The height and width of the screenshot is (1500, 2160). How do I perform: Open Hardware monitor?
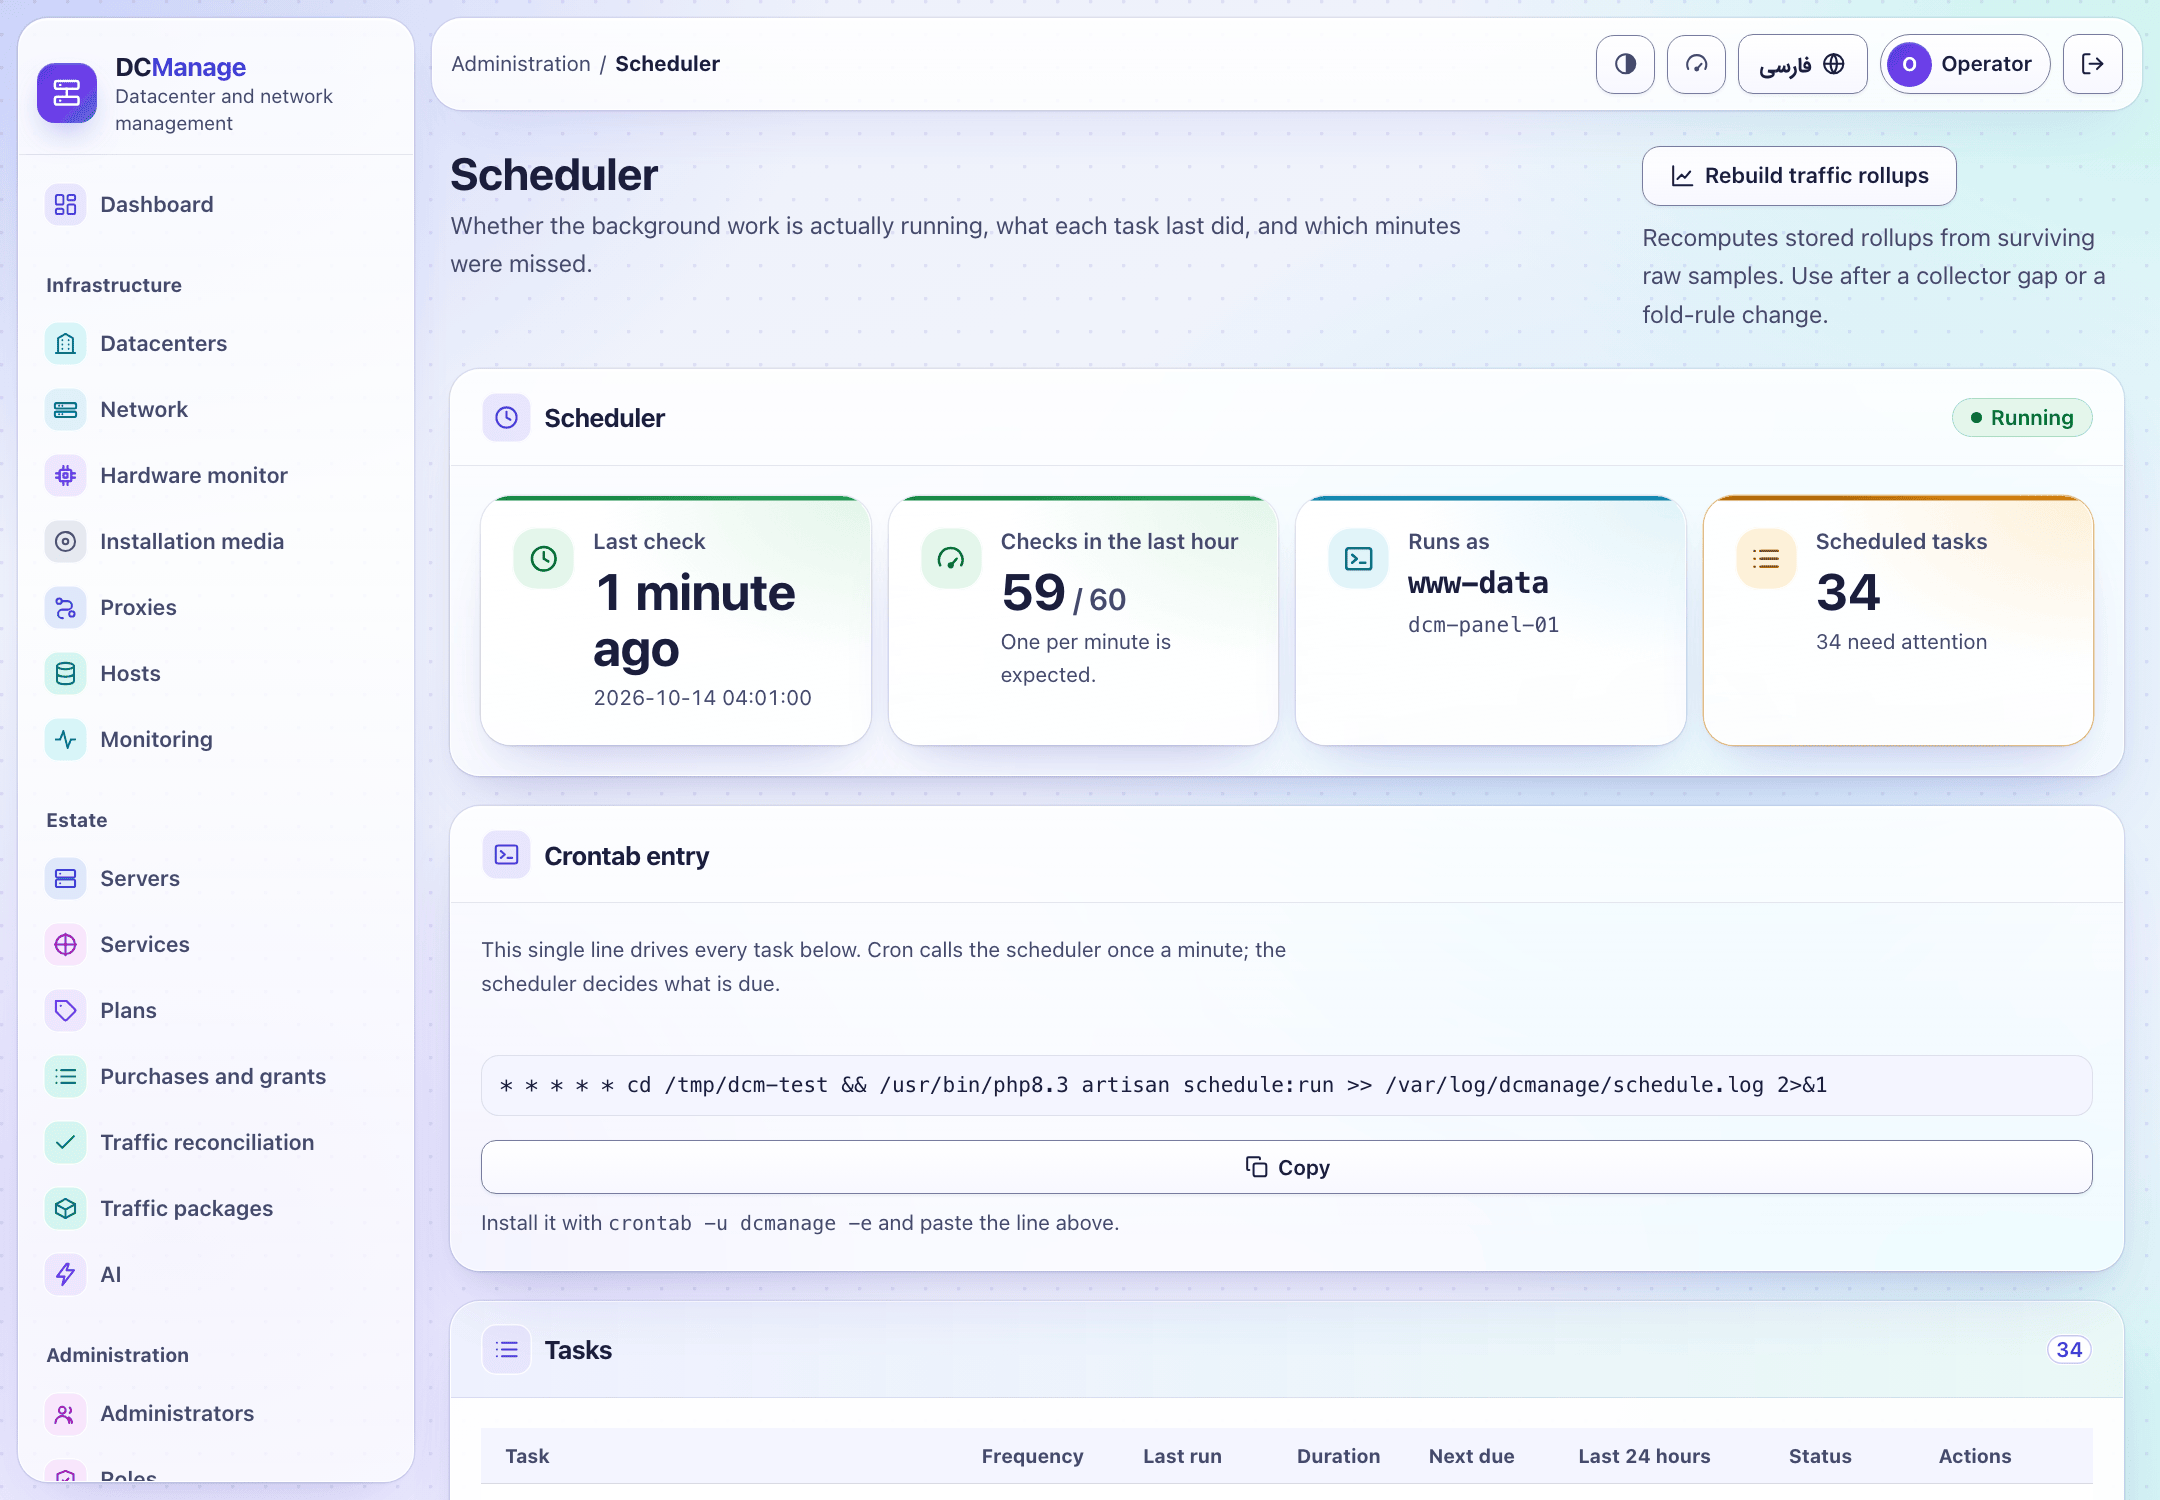[216, 475]
